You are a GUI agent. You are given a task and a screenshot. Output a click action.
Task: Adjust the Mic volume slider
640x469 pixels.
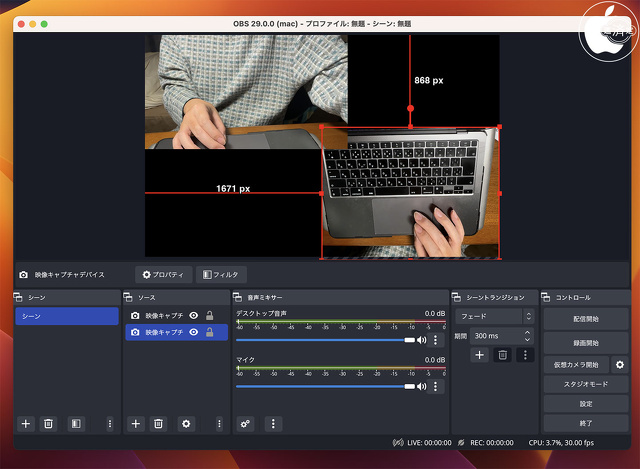(325, 386)
